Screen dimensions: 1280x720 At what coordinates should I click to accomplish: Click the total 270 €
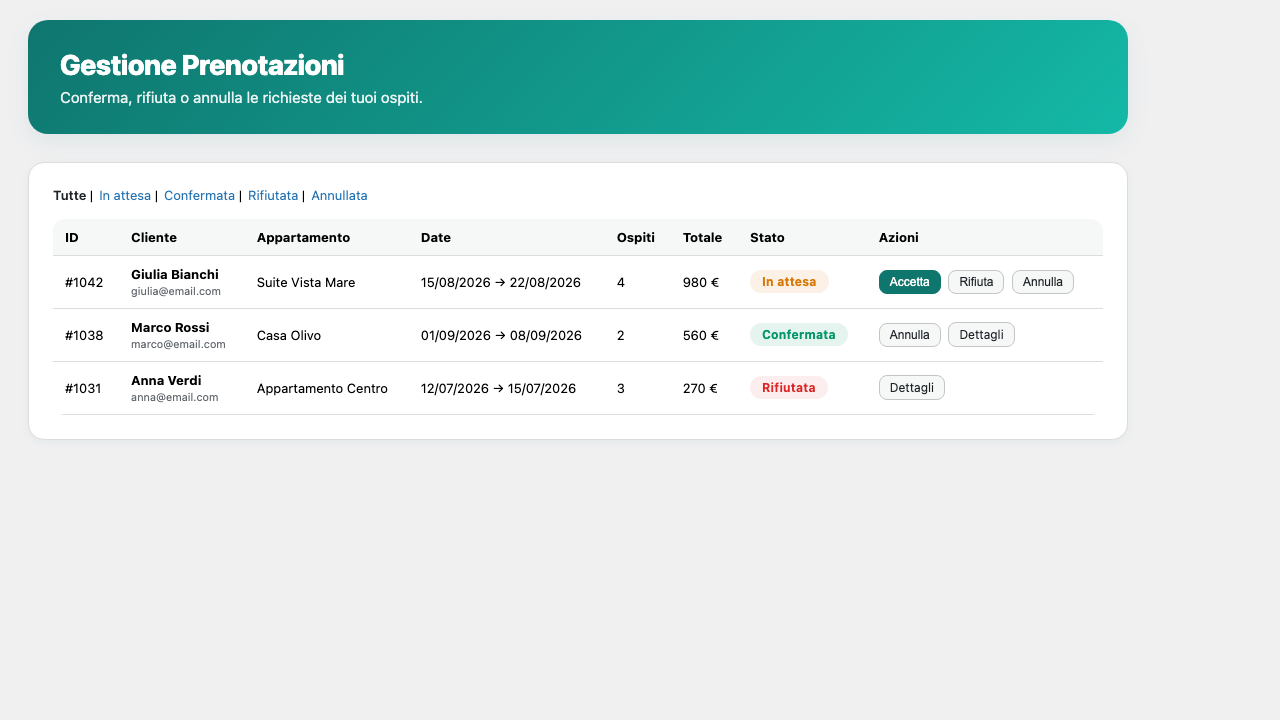[700, 389]
